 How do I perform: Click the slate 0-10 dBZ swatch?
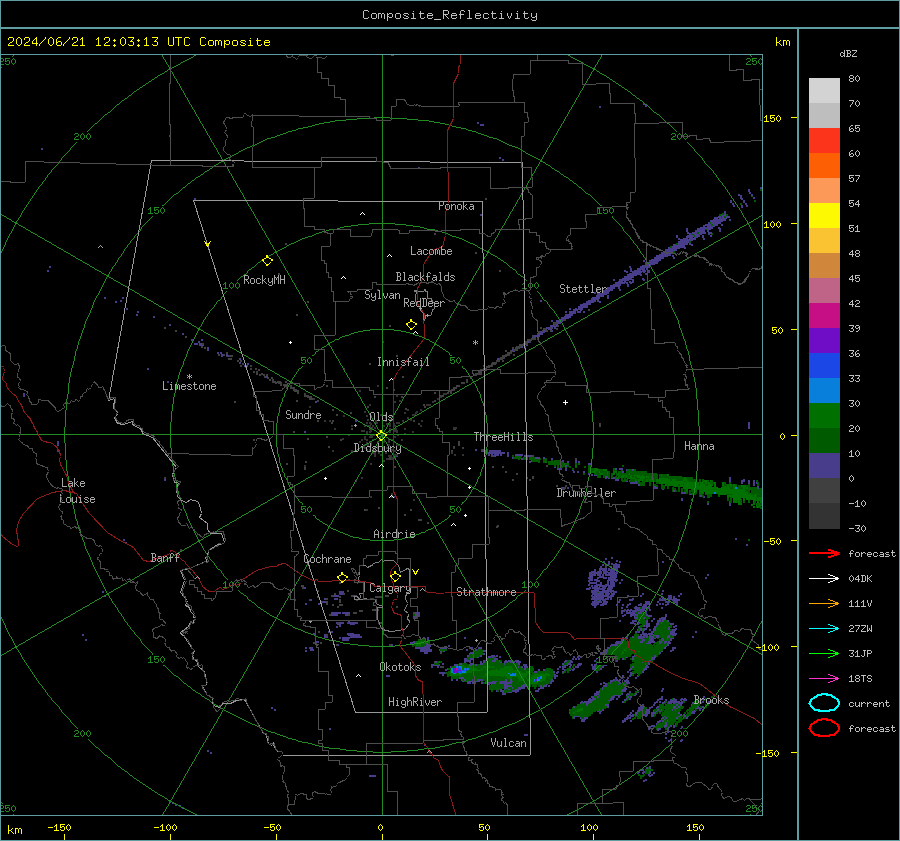point(824,466)
